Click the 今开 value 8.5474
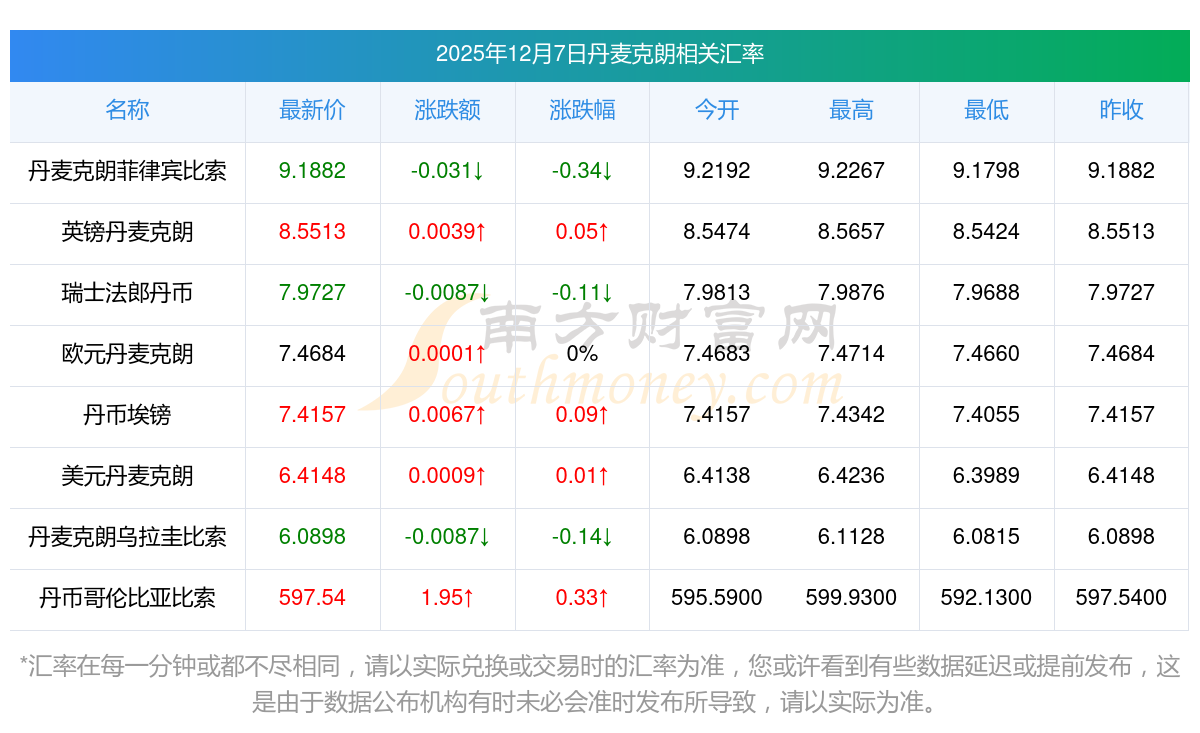The width and height of the screenshot is (1200, 733). coord(717,232)
